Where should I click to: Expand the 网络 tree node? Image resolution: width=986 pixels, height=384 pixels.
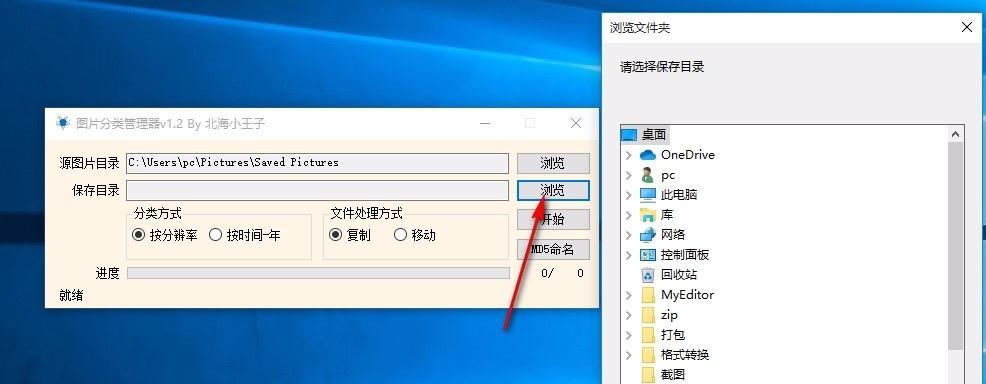coord(628,235)
